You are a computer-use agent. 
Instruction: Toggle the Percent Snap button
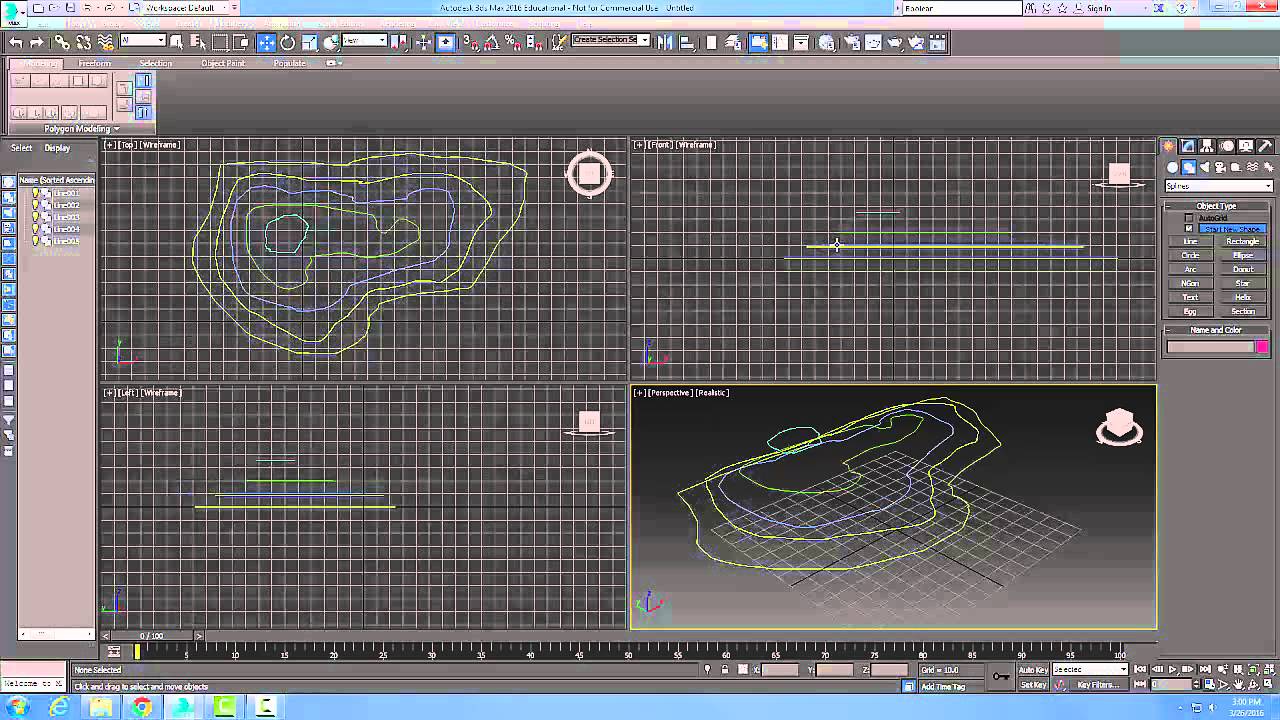(x=513, y=42)
